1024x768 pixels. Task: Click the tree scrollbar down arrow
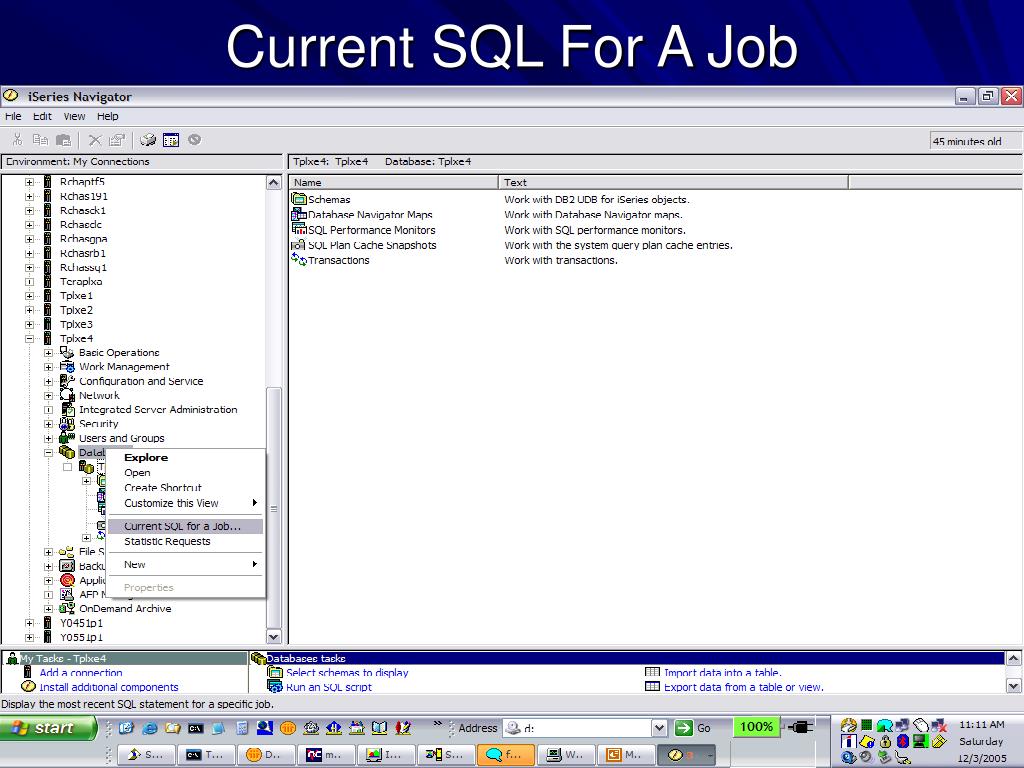[274, 636]
